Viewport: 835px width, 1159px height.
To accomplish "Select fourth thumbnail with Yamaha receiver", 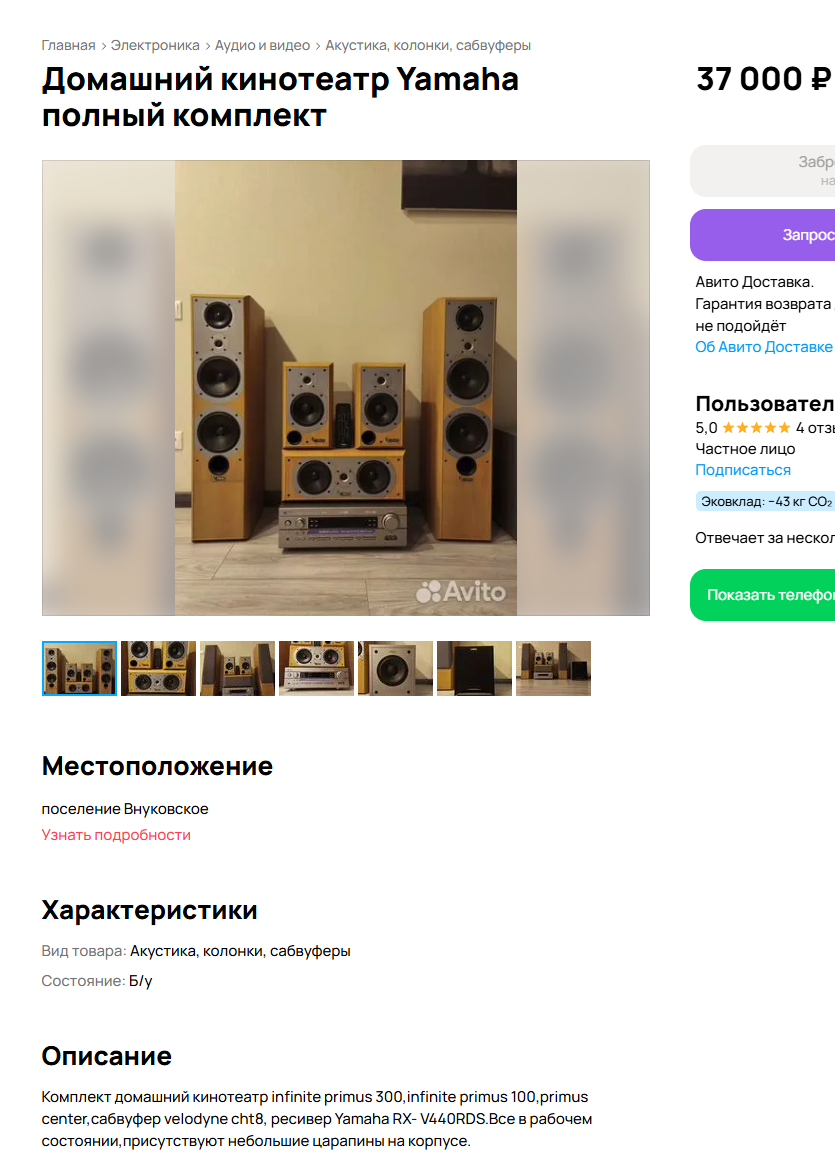I will (x=316, y=668).
